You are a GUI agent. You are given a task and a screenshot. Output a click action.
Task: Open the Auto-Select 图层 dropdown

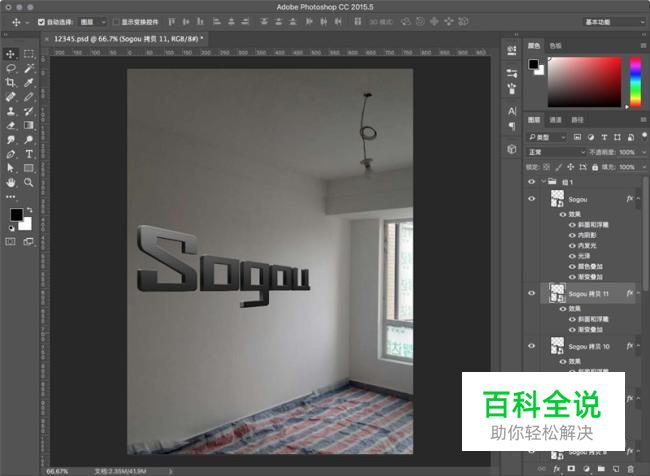coord(93,22)
